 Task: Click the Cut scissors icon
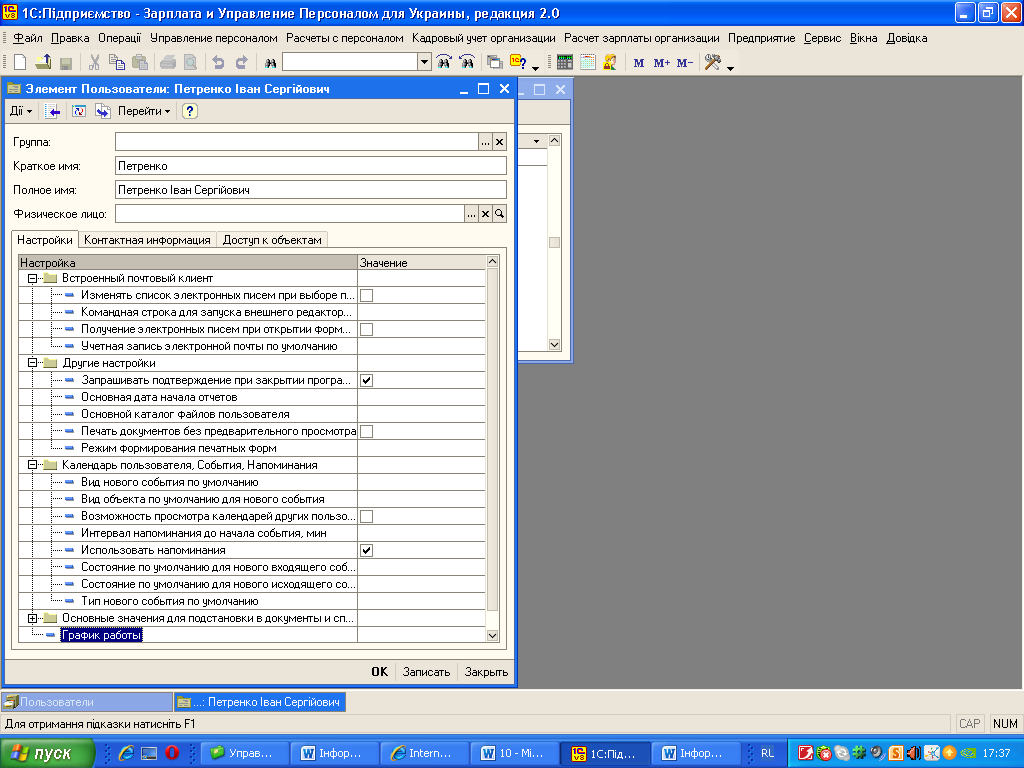94,62
